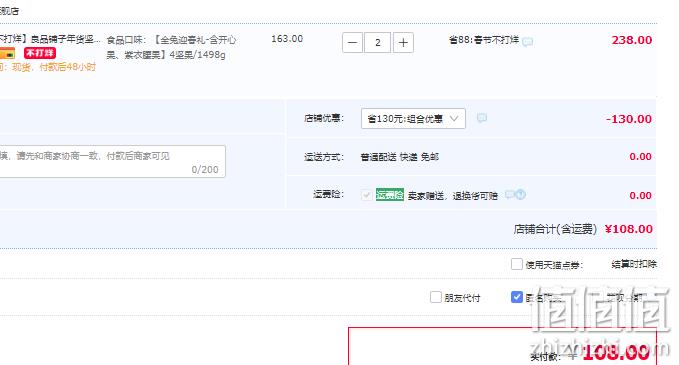Click the quantity field showing 2

click(378, 42)
